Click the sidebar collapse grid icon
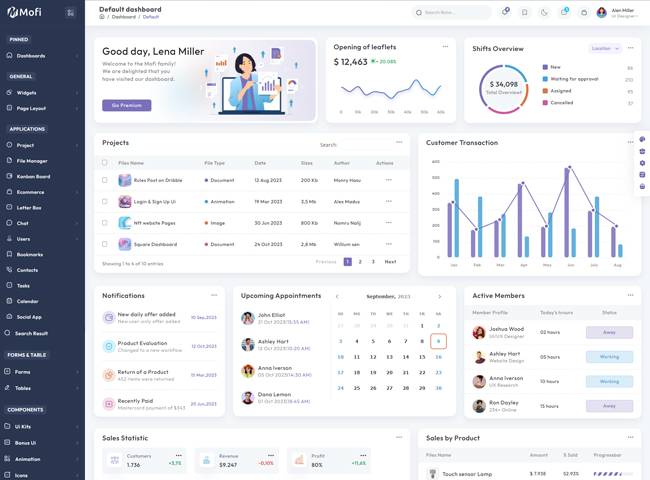Viewport: 650px width, 480px height. 70,13
